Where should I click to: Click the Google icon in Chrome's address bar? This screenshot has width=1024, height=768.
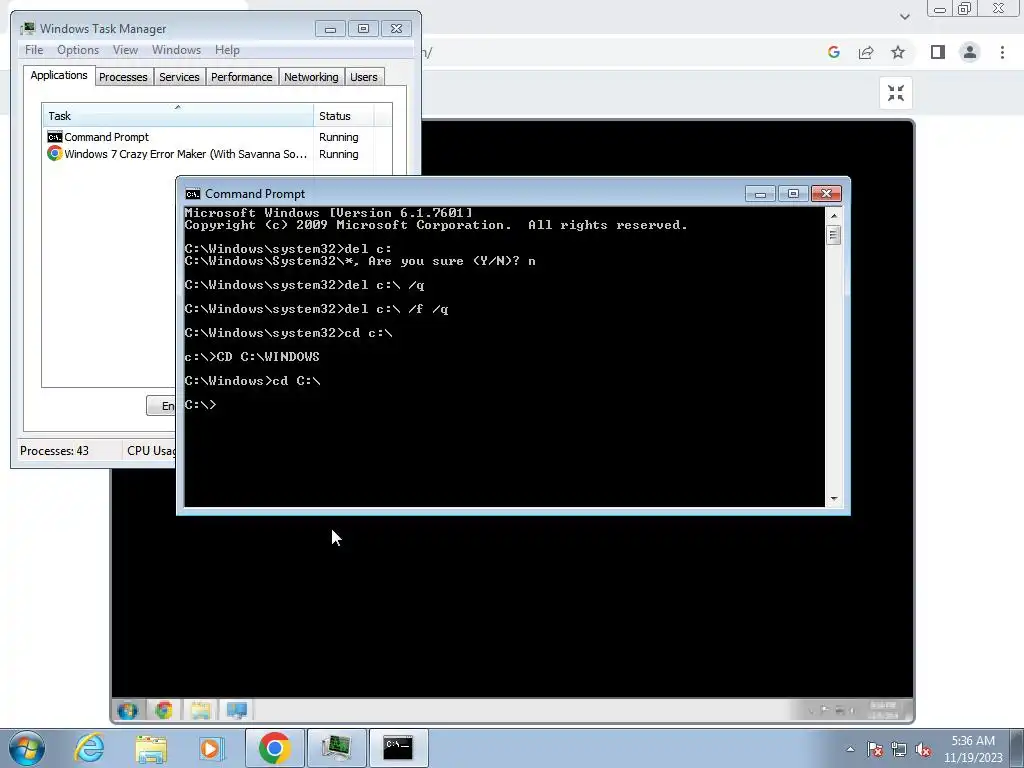click(x=833, y=52)
